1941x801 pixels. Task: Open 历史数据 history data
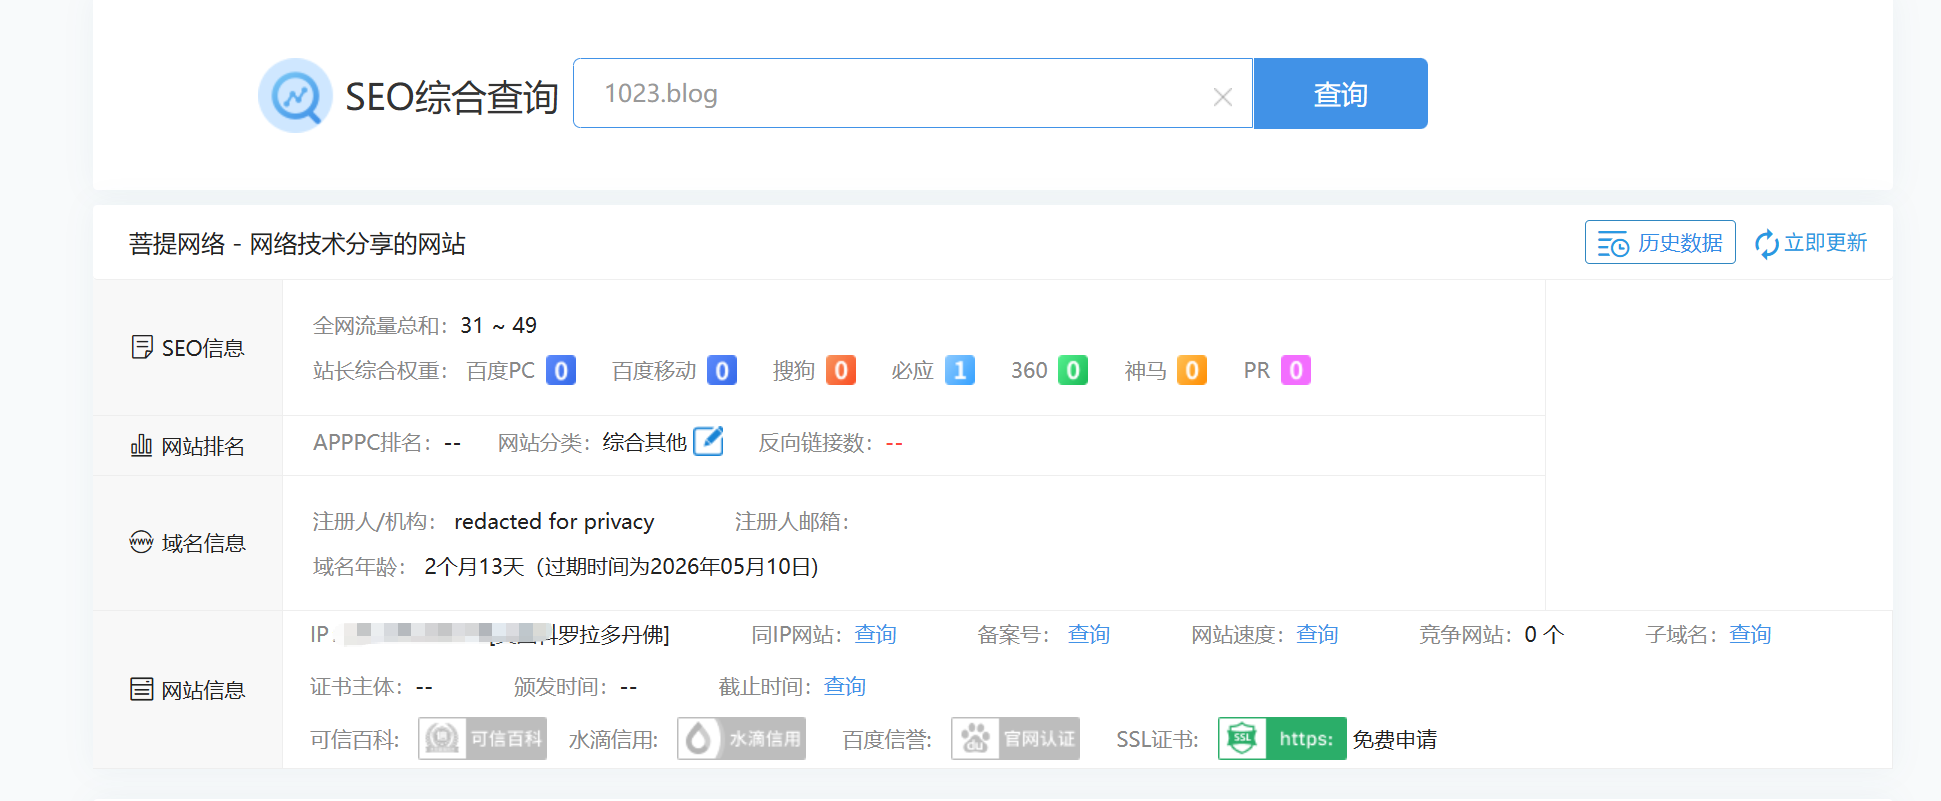[x=1660, y=243]
